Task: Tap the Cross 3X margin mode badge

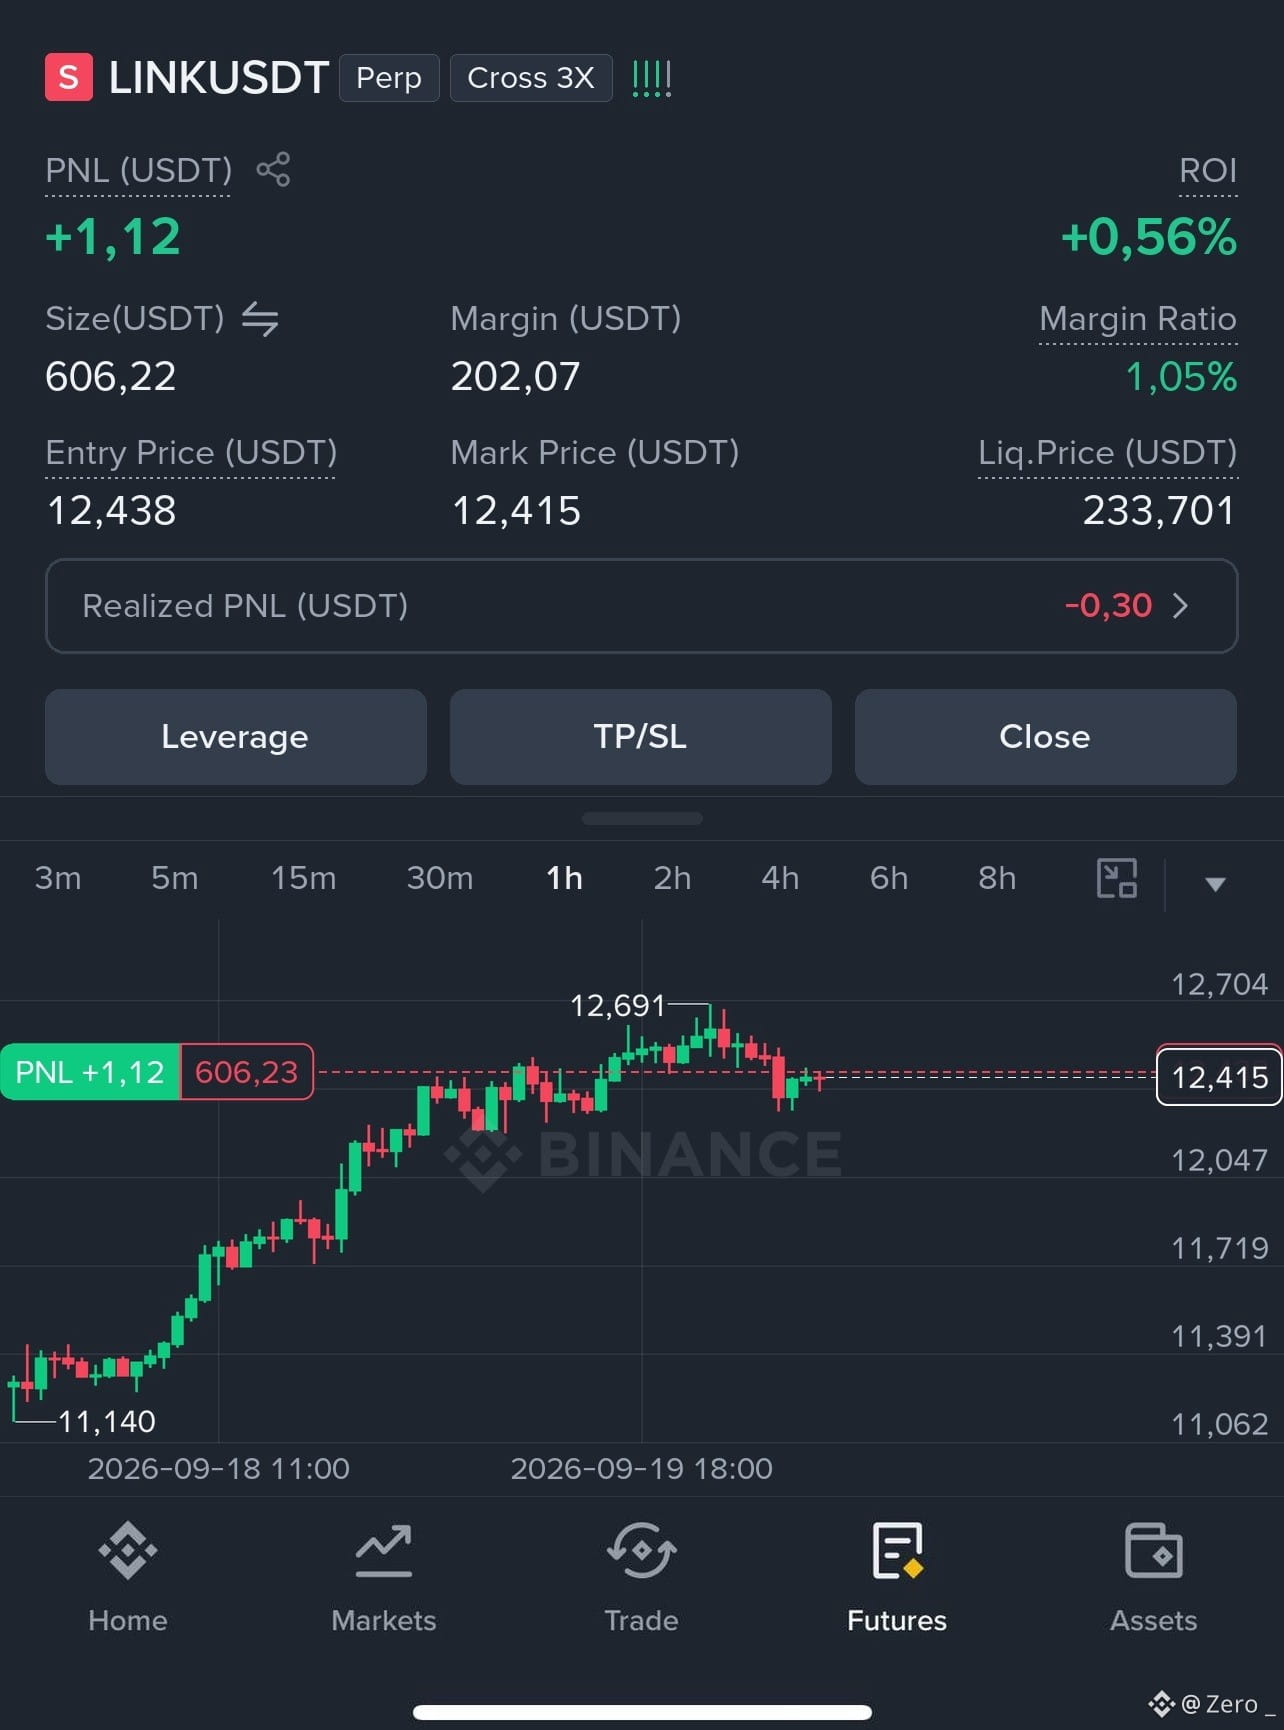Action: click(531, 78)
